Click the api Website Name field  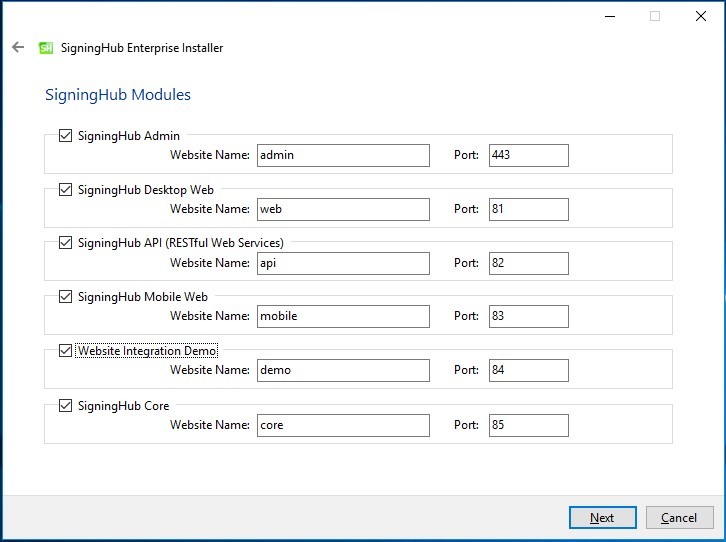coord(343,263)
